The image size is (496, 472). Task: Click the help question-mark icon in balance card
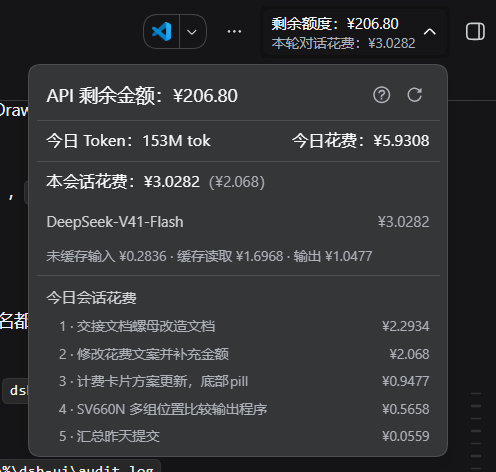click(382, 95)
